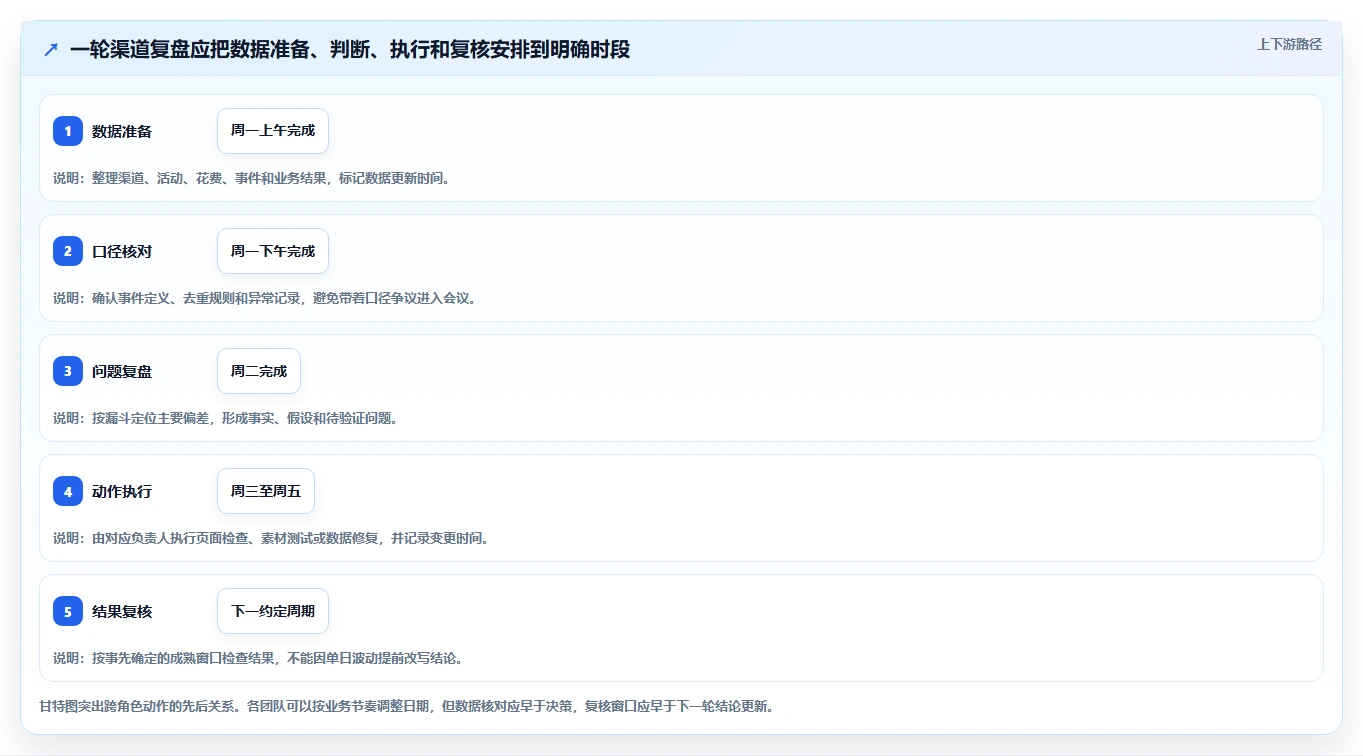The height and width of the screenshot is (756, 1363).
Task: Click the description starting 按漏斗定位主要偏差
Action: tap(225, 418)
